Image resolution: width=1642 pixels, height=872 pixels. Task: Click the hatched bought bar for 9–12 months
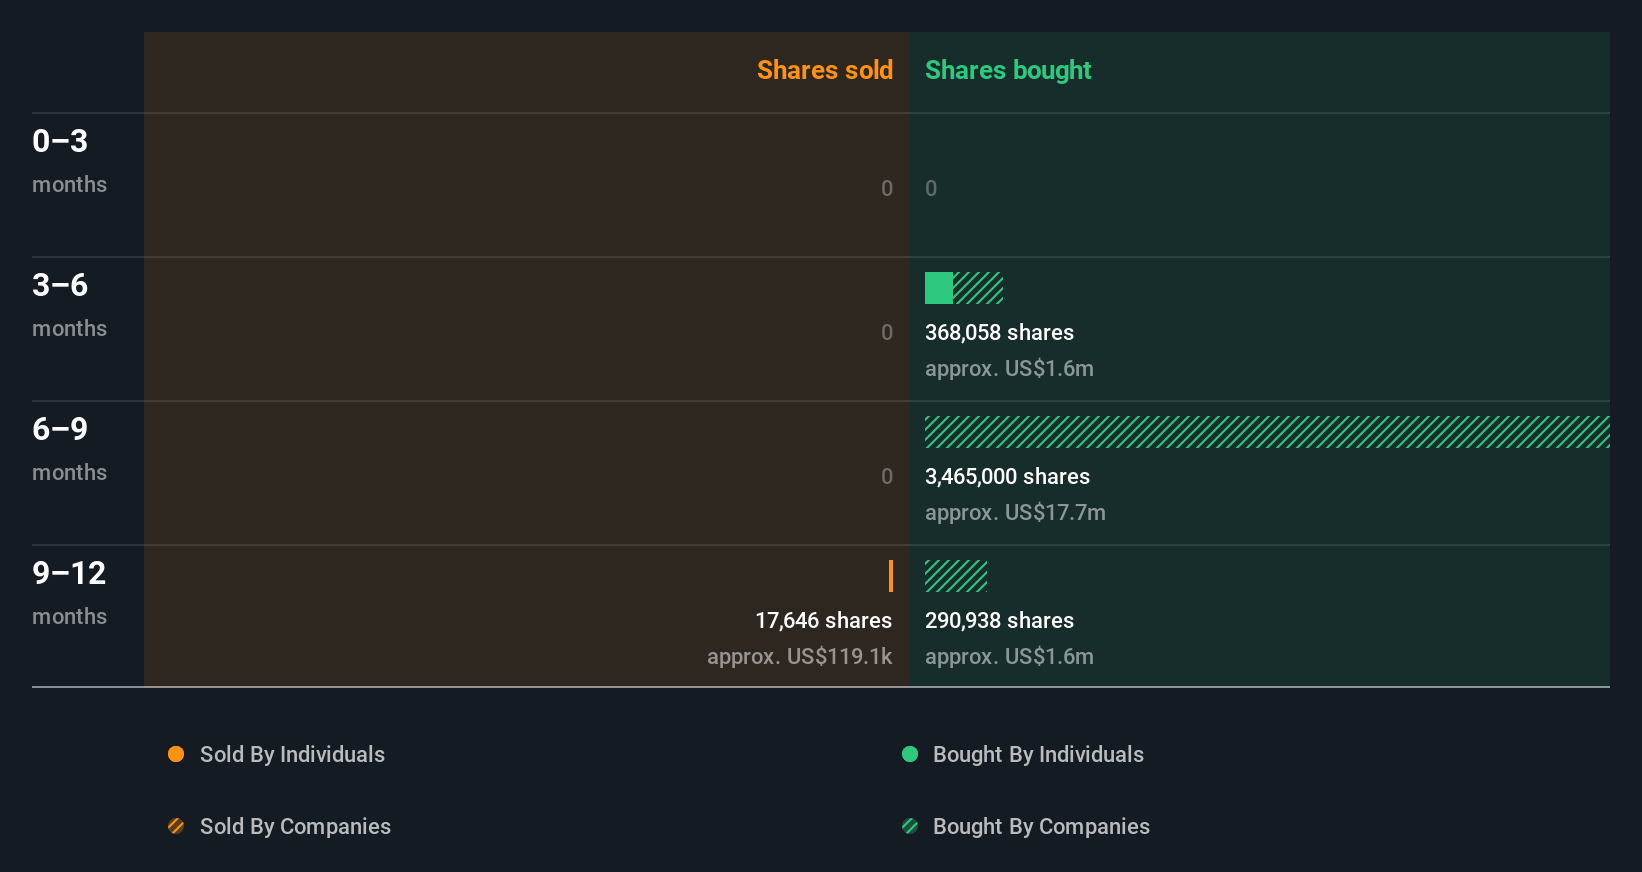pyautogui.click(x=956, y=576)
